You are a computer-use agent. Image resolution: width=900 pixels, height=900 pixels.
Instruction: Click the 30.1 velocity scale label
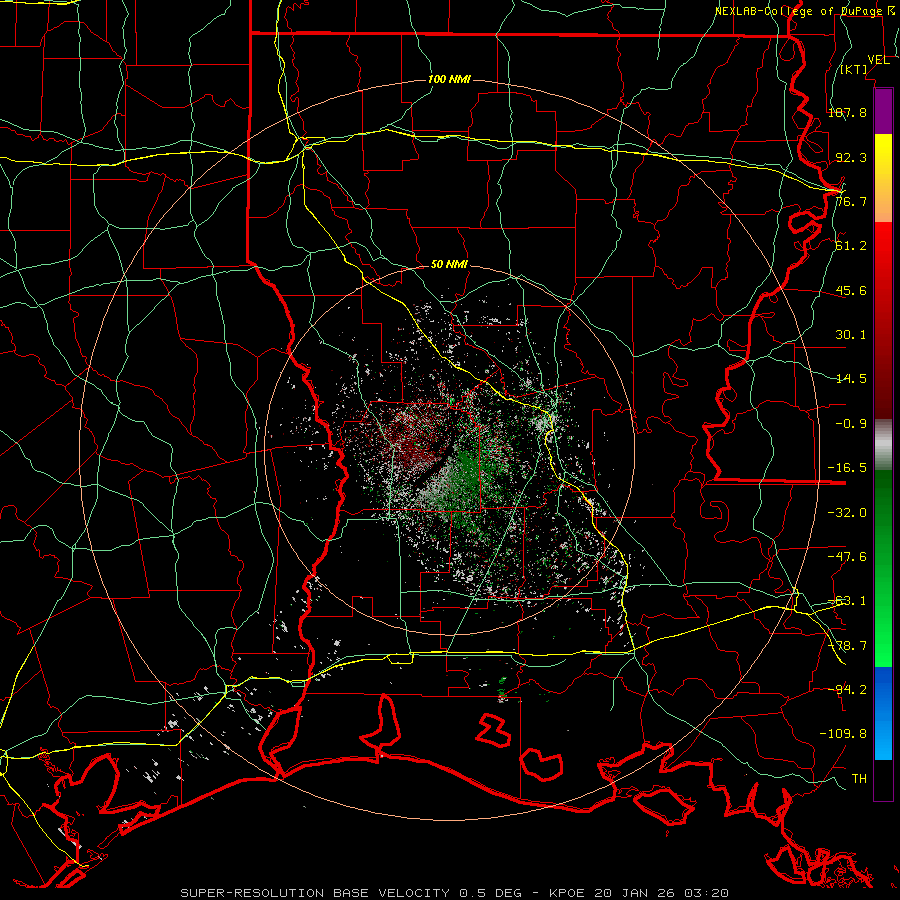tap(851, 334)
